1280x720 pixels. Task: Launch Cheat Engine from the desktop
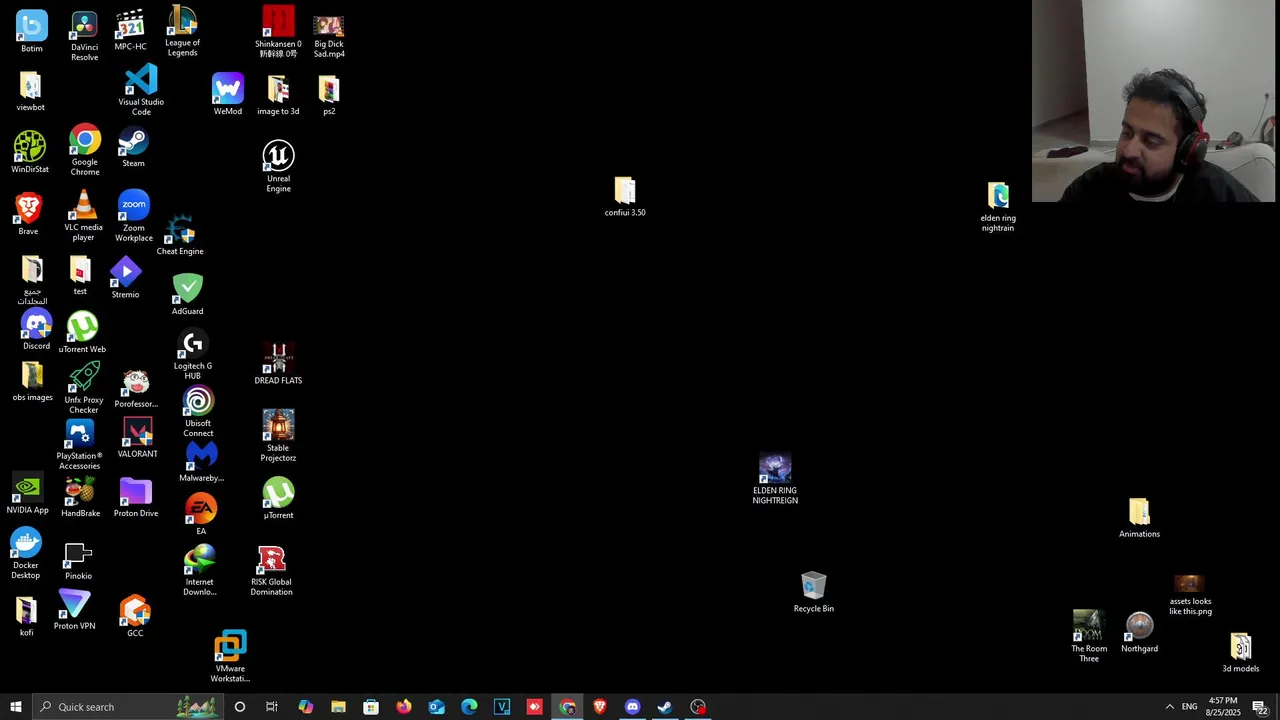tap(180, 235)
